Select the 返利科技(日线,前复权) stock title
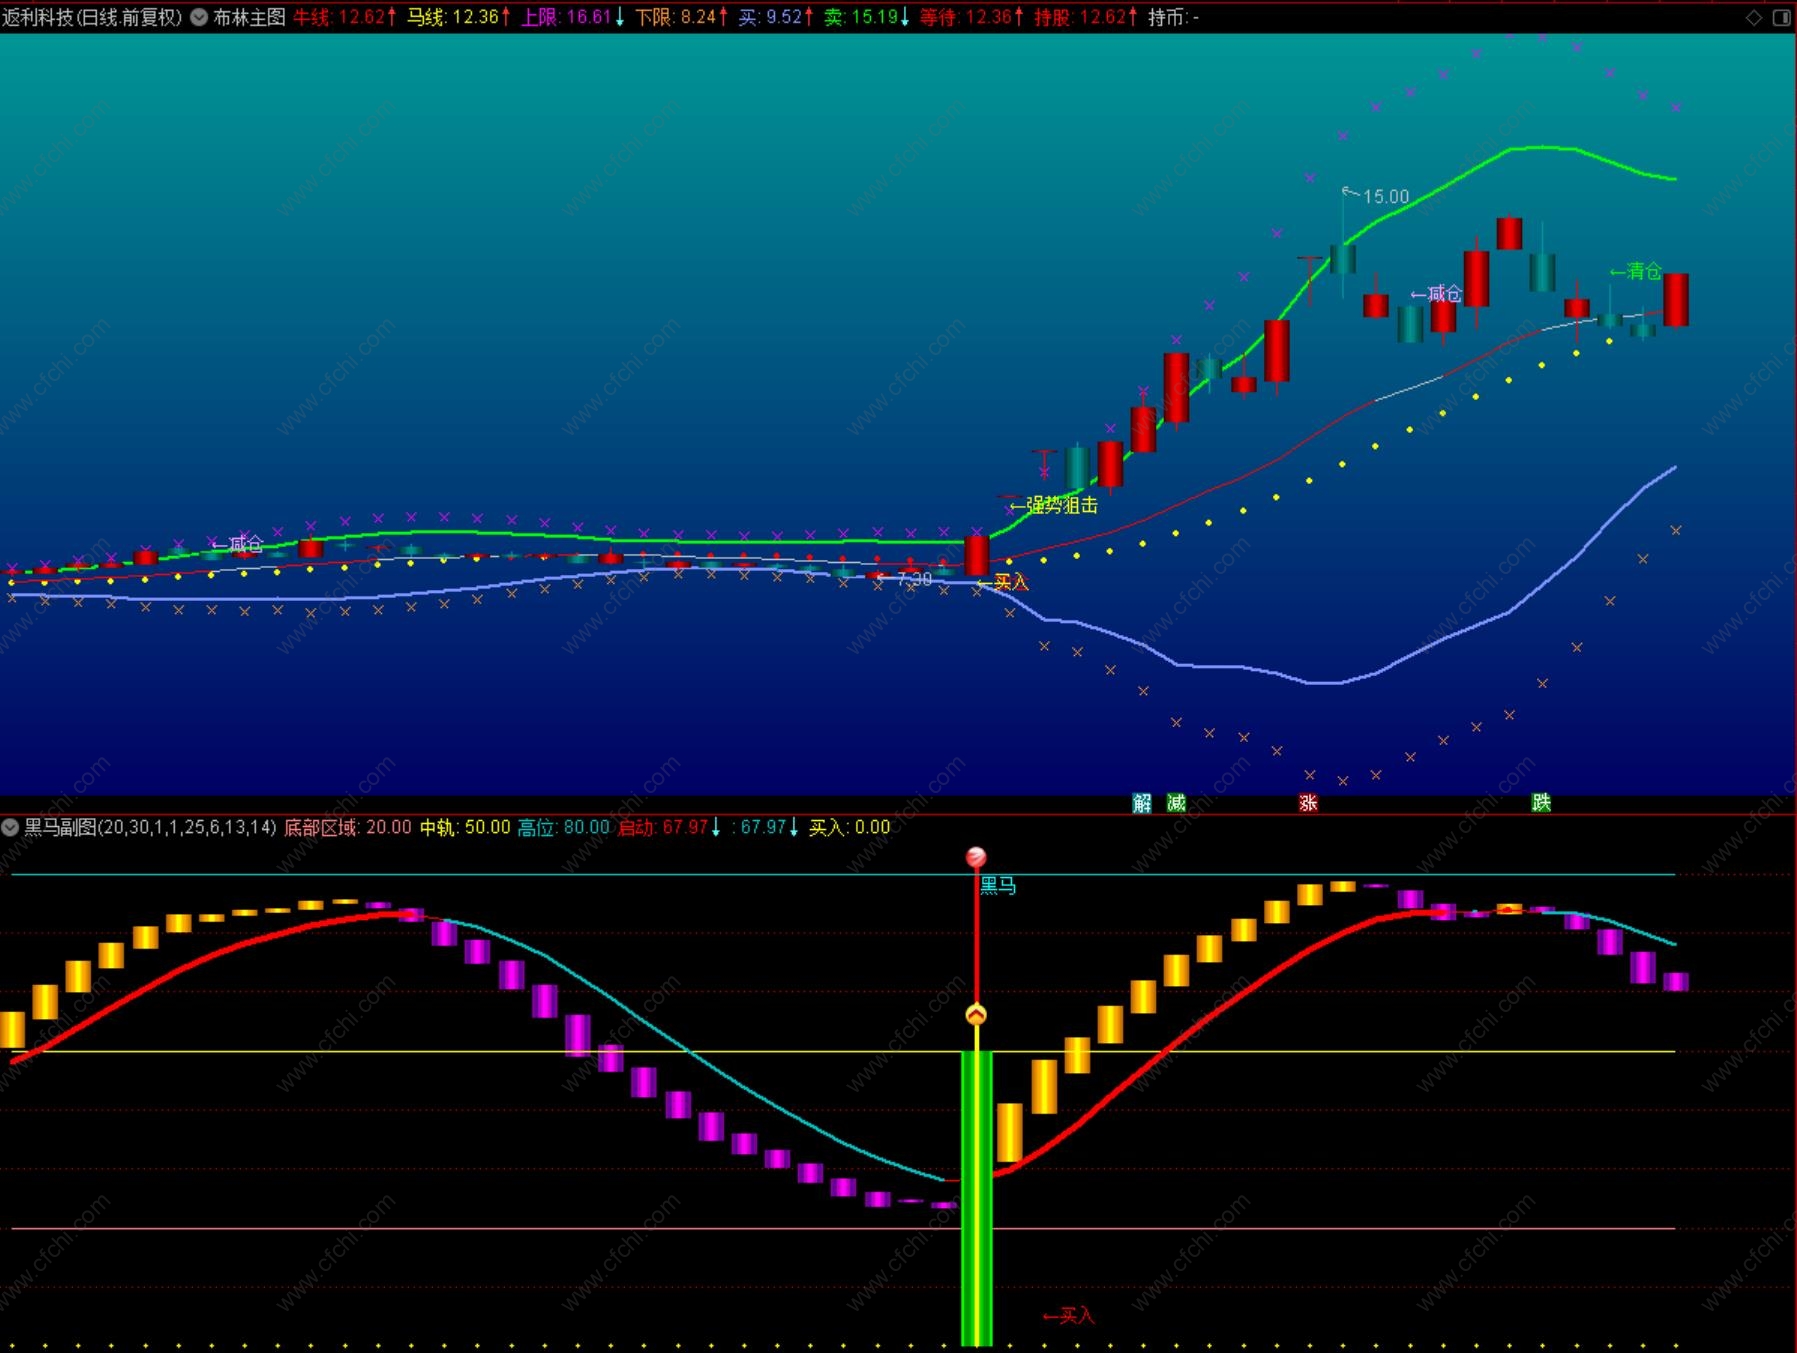1797x1353 pixels. pos(92,17)
